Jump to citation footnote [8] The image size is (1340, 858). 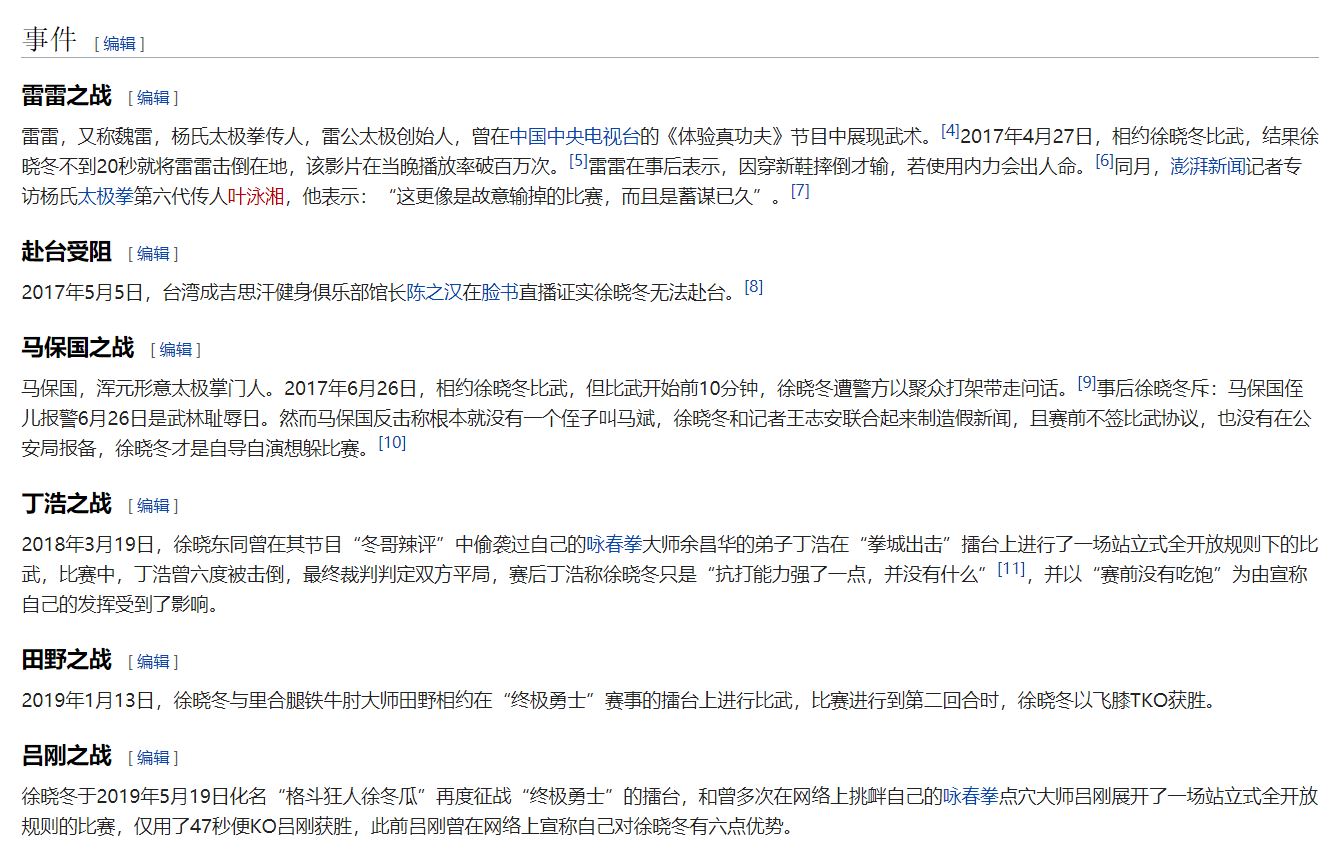click(x=753, y=286)
